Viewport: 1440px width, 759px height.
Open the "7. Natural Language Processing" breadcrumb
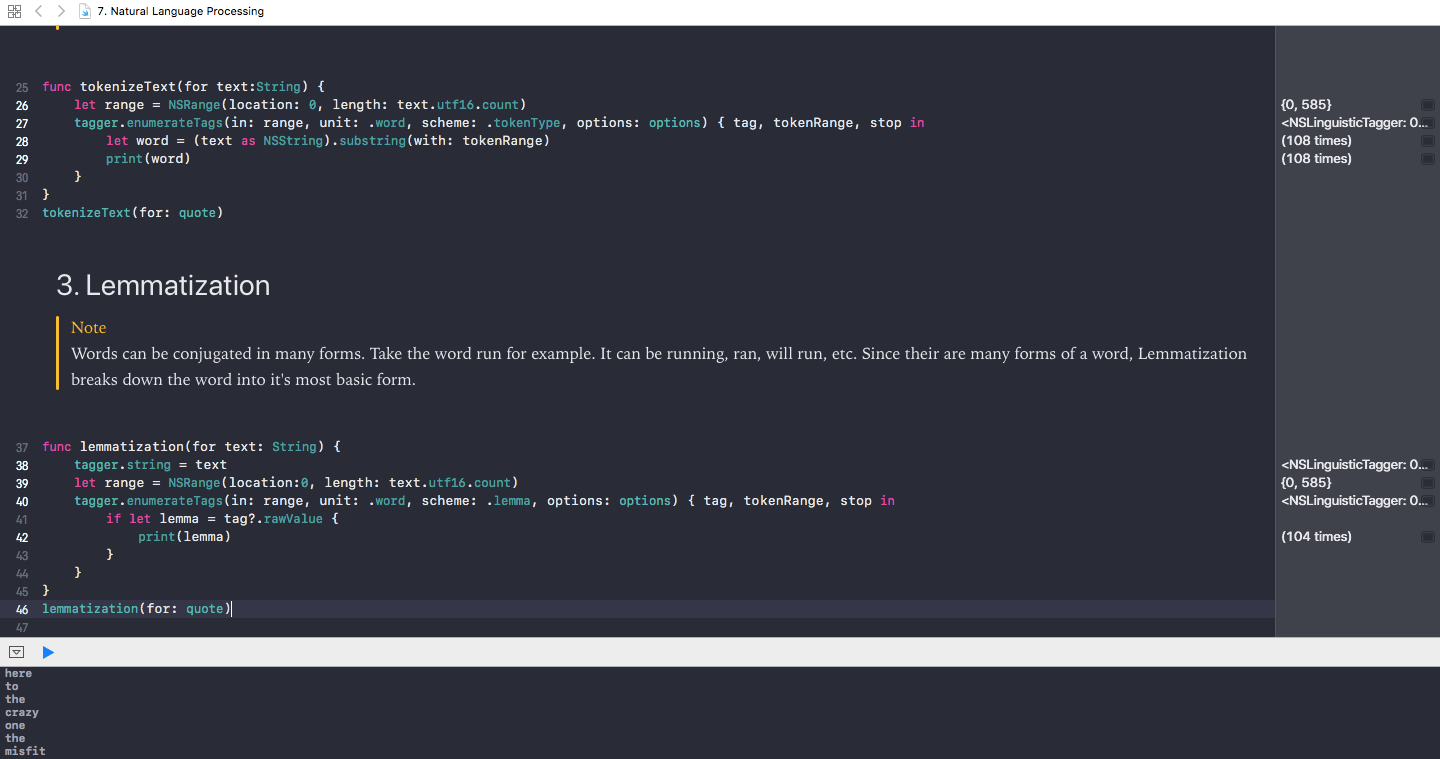pos(181,11)
